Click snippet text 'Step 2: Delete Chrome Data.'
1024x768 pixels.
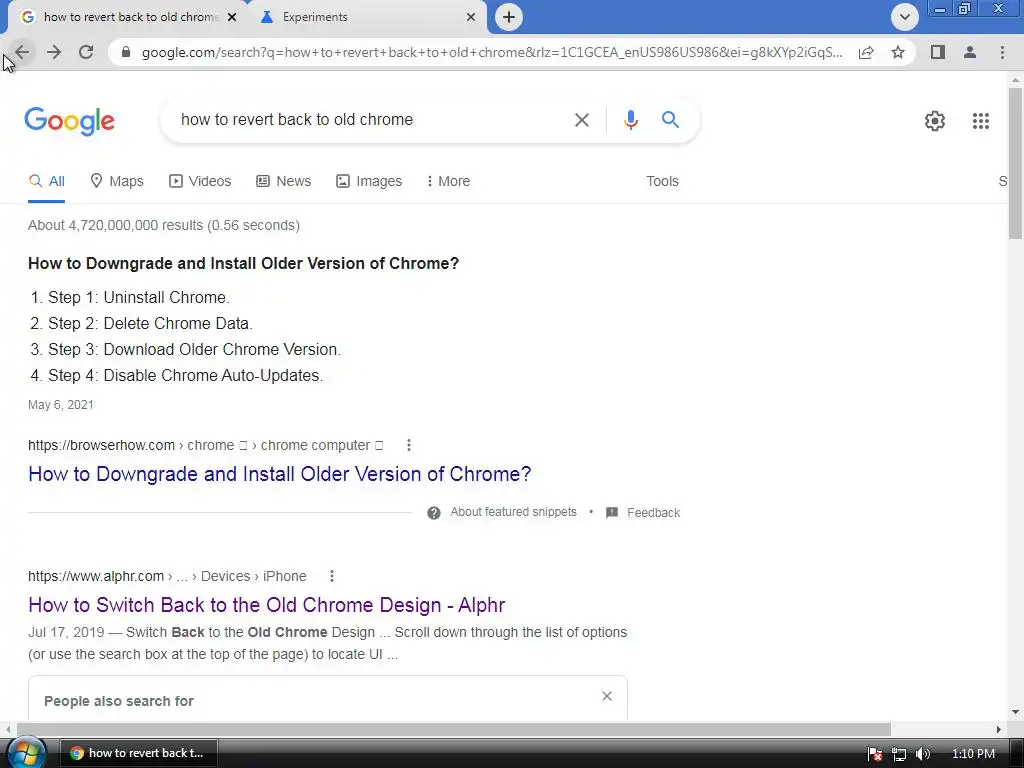pyautogui.click(x=150, y=324)
